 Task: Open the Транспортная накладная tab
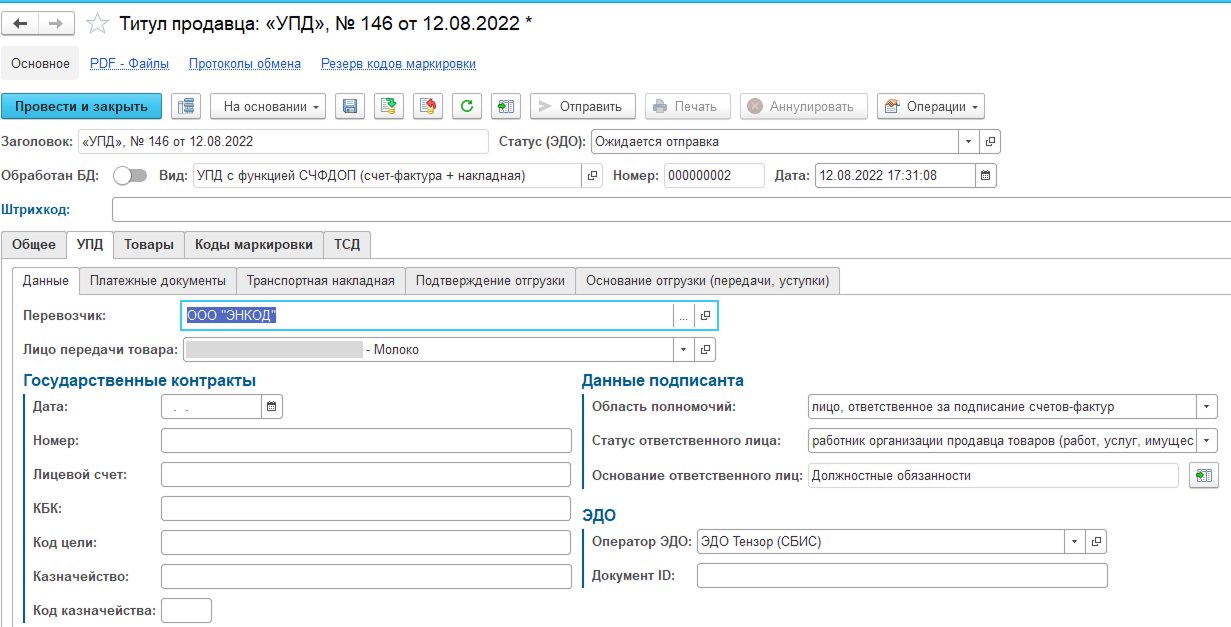pyautogui.click(x=321, y=281)
